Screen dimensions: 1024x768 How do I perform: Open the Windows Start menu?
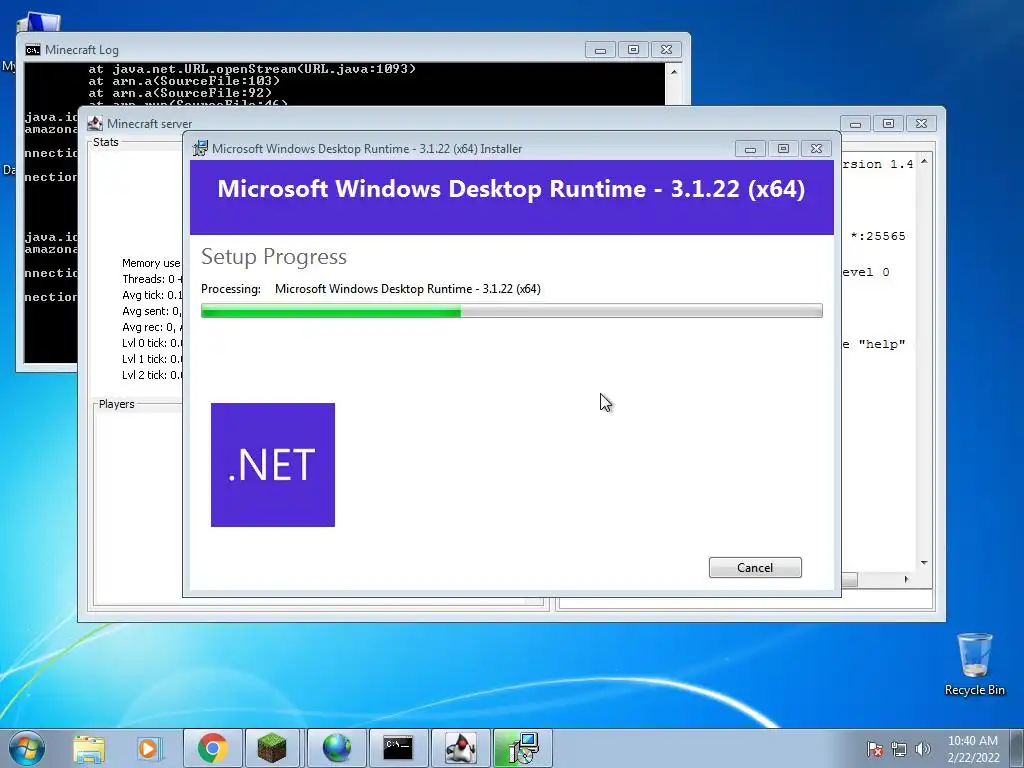[27, 748]
